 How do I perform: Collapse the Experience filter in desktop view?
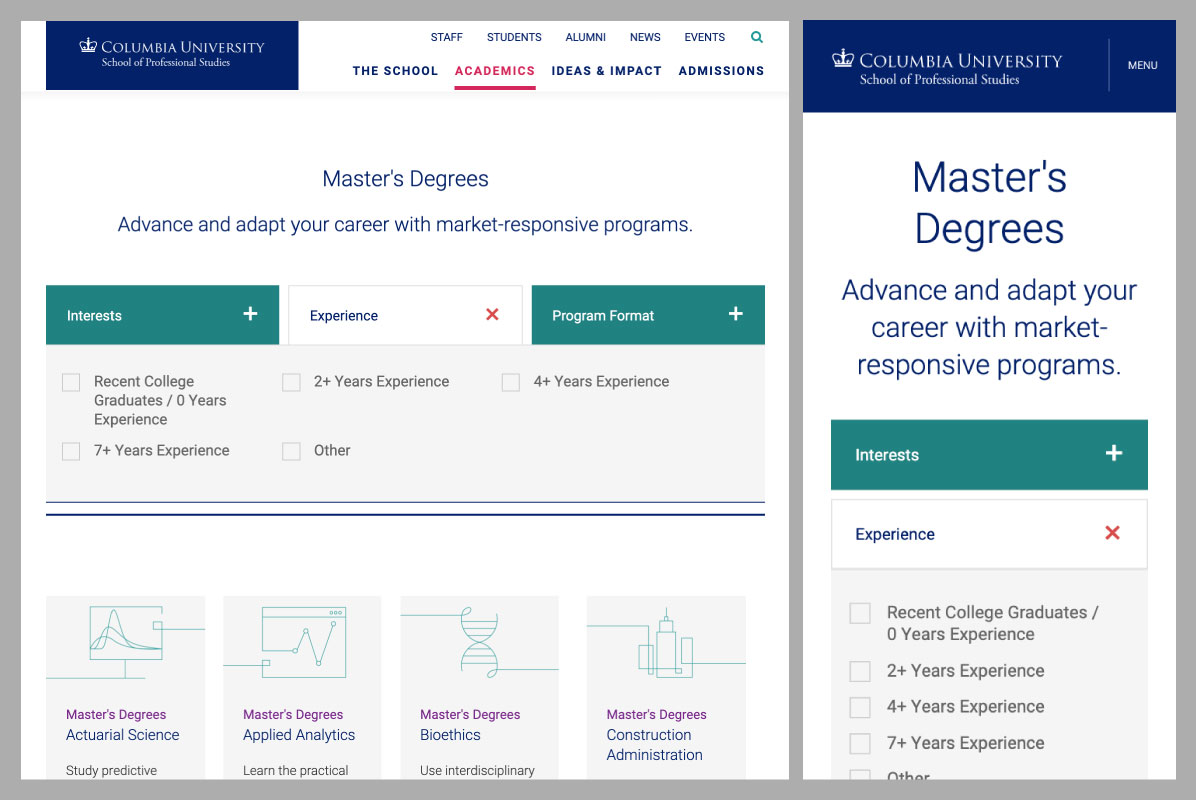tap(405, 315)
